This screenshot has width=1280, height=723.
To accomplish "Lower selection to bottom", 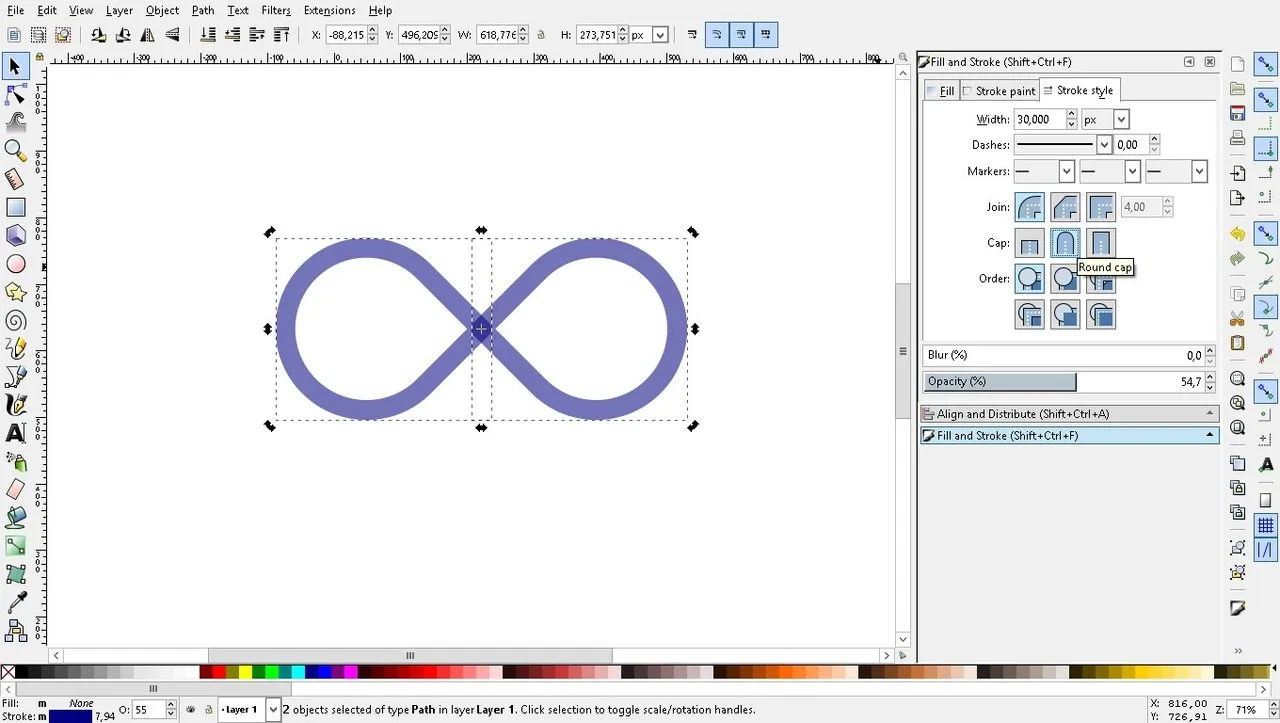I will click(x=208, y=35).
